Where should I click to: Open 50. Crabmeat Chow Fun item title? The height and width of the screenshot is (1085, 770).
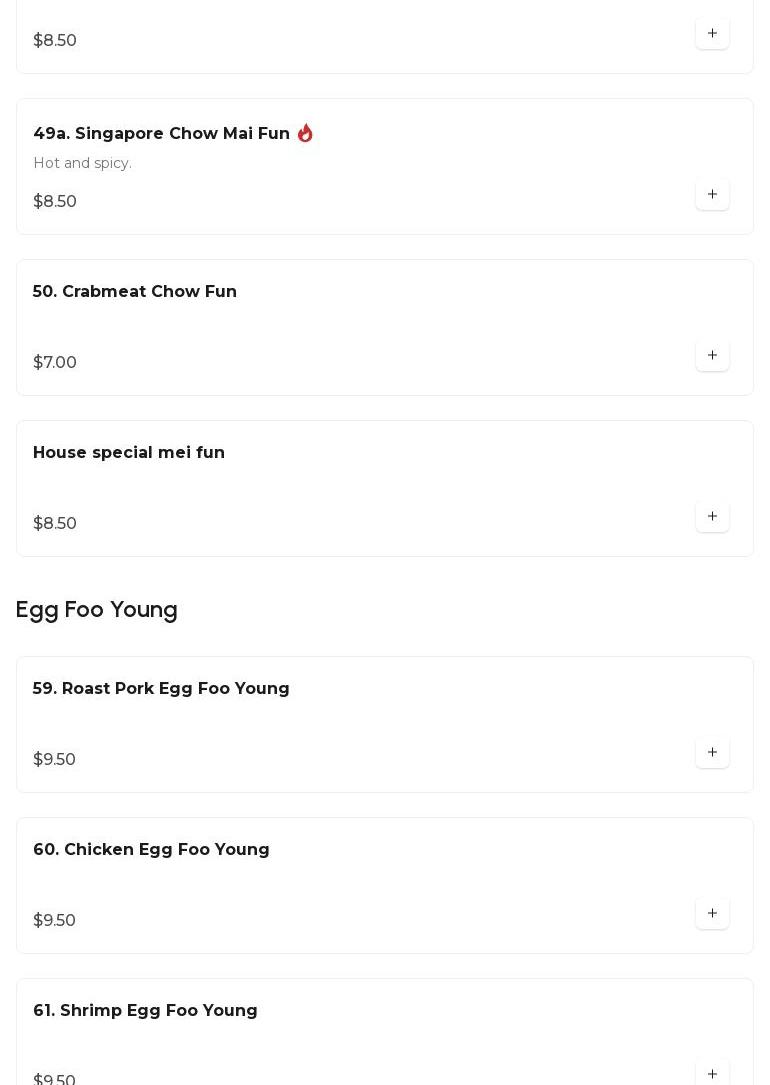(x=135, y=292)
